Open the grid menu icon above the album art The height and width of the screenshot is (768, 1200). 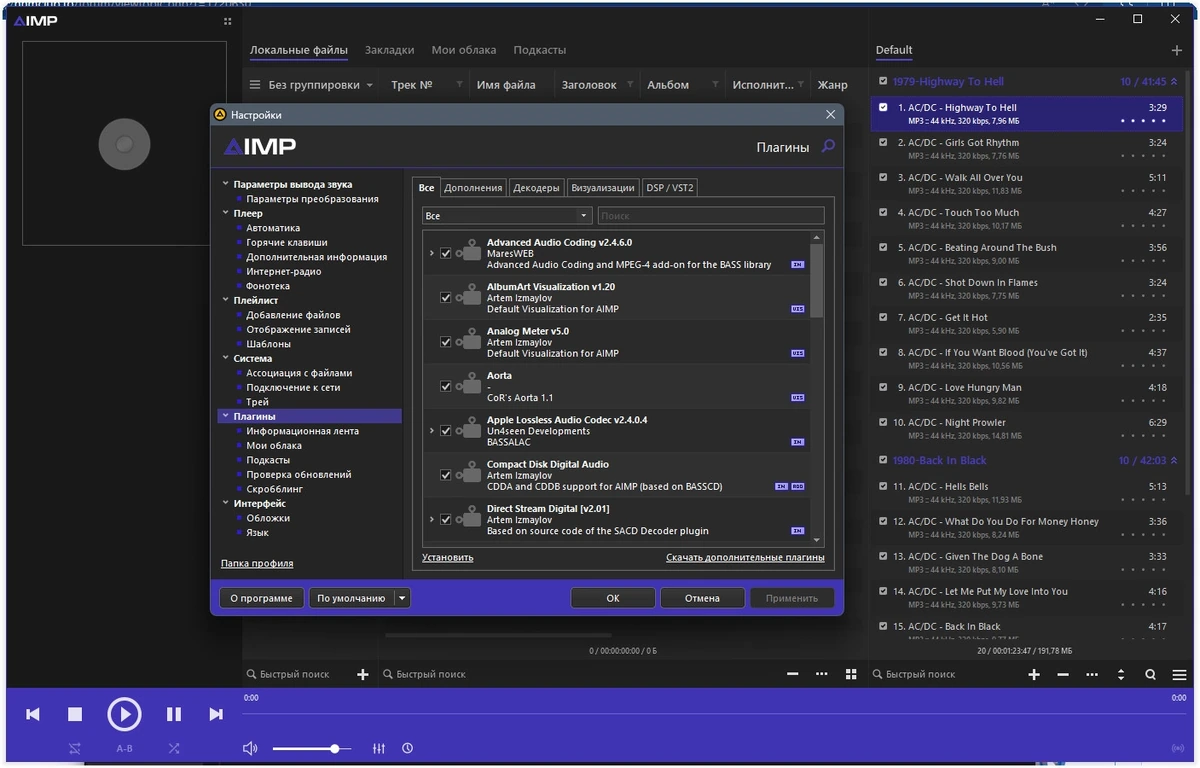pos(227,21)
